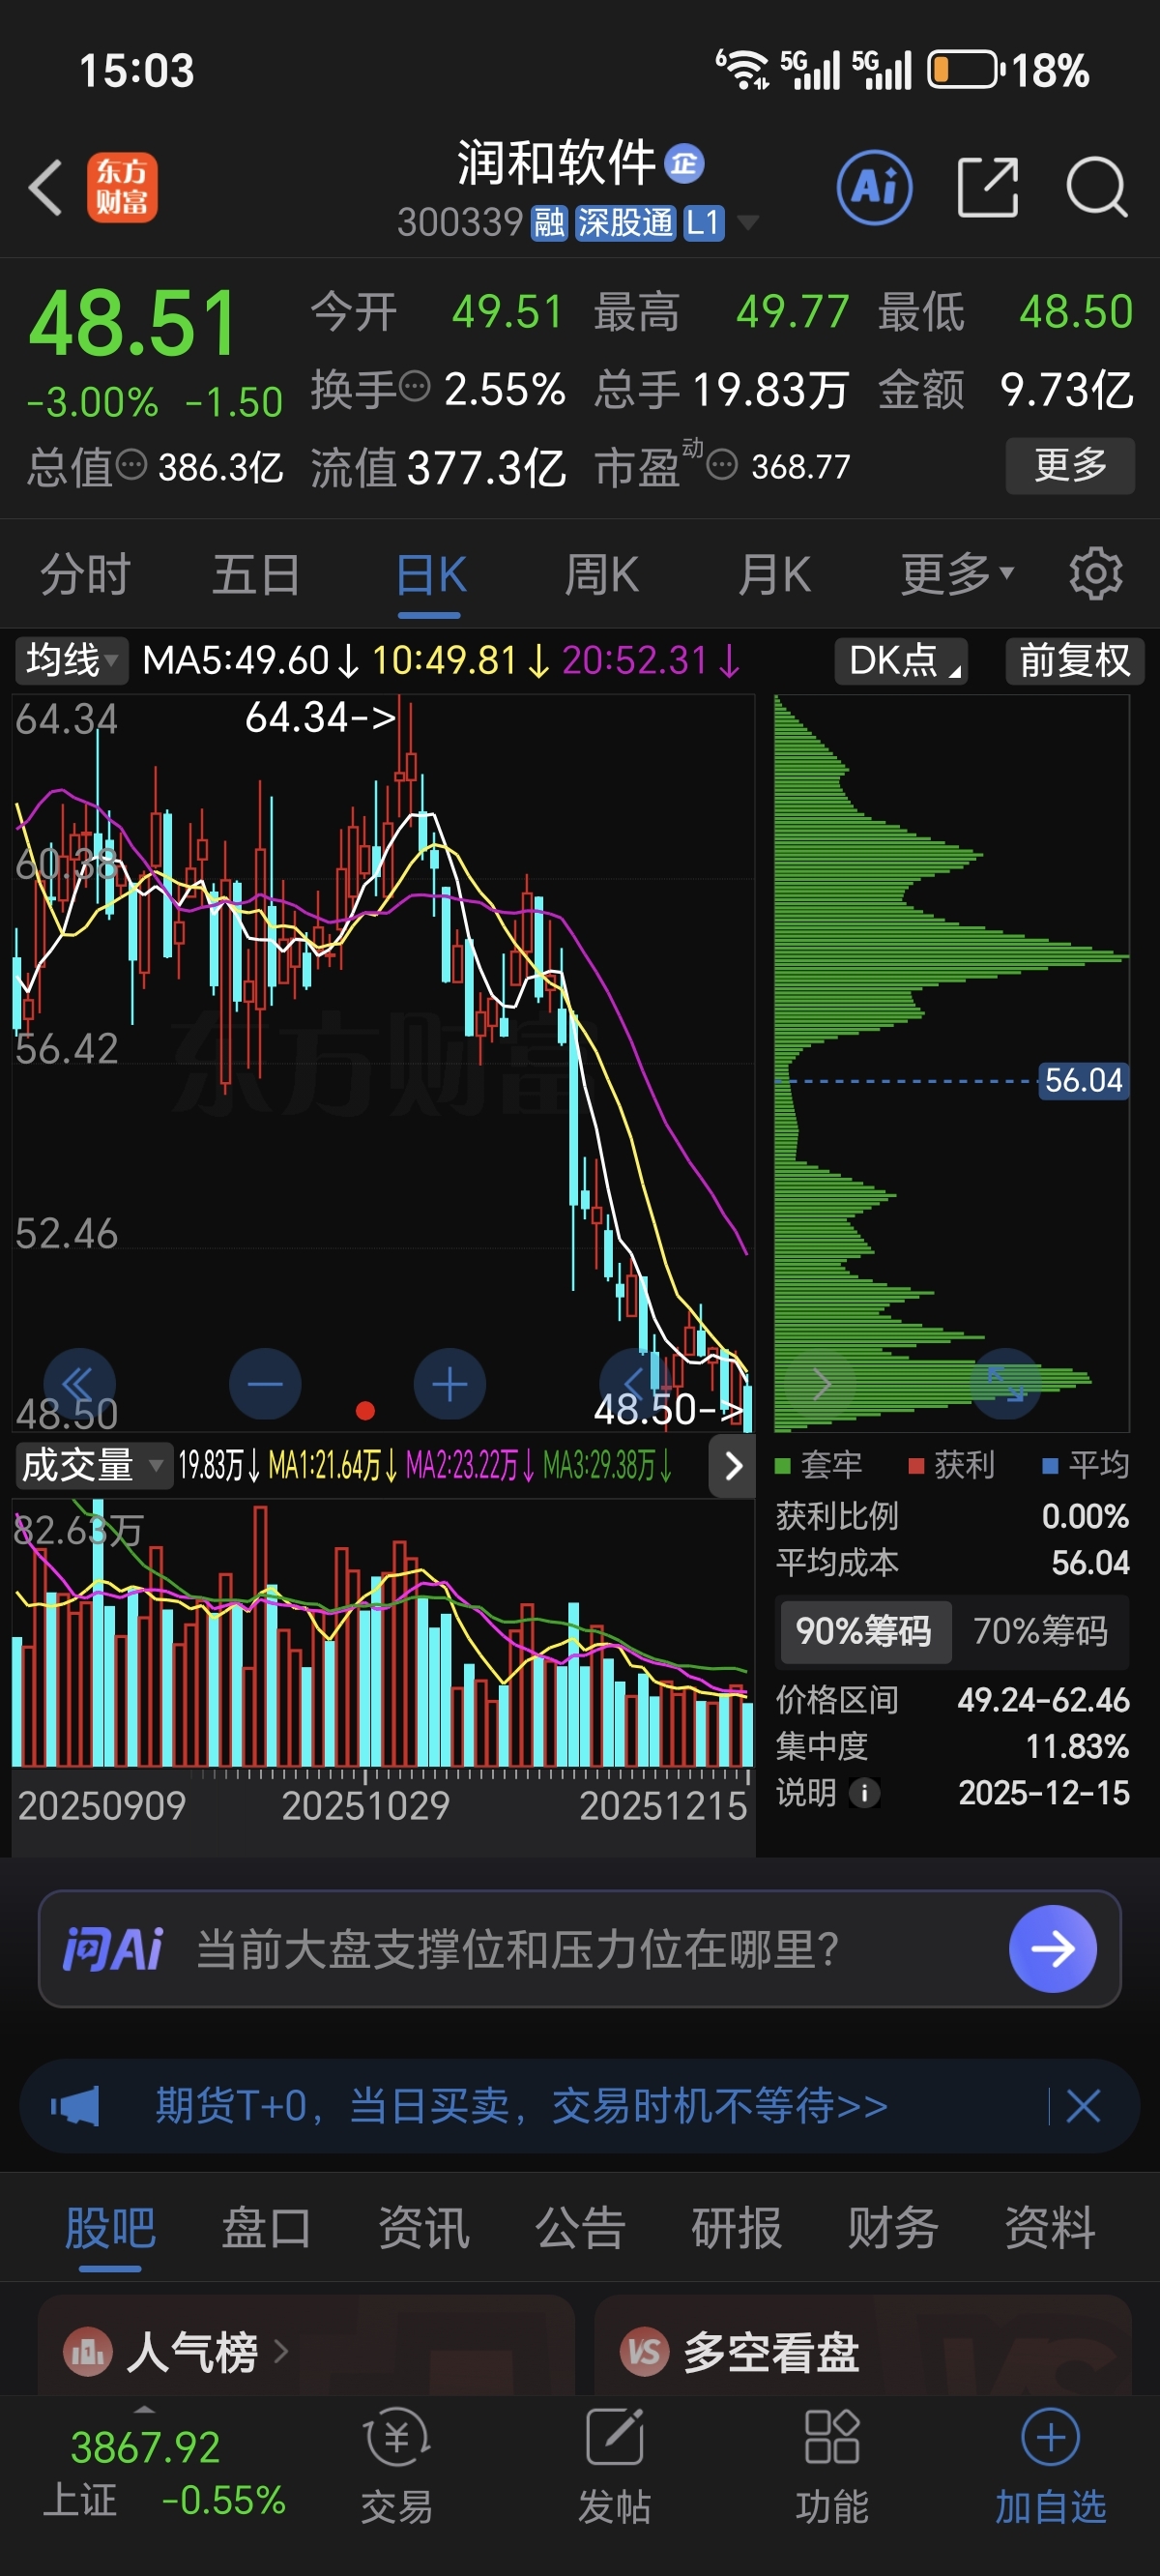1160x2576 pixels.
Task: Tap the 问AI question input field
Action: pos(580,1949)
